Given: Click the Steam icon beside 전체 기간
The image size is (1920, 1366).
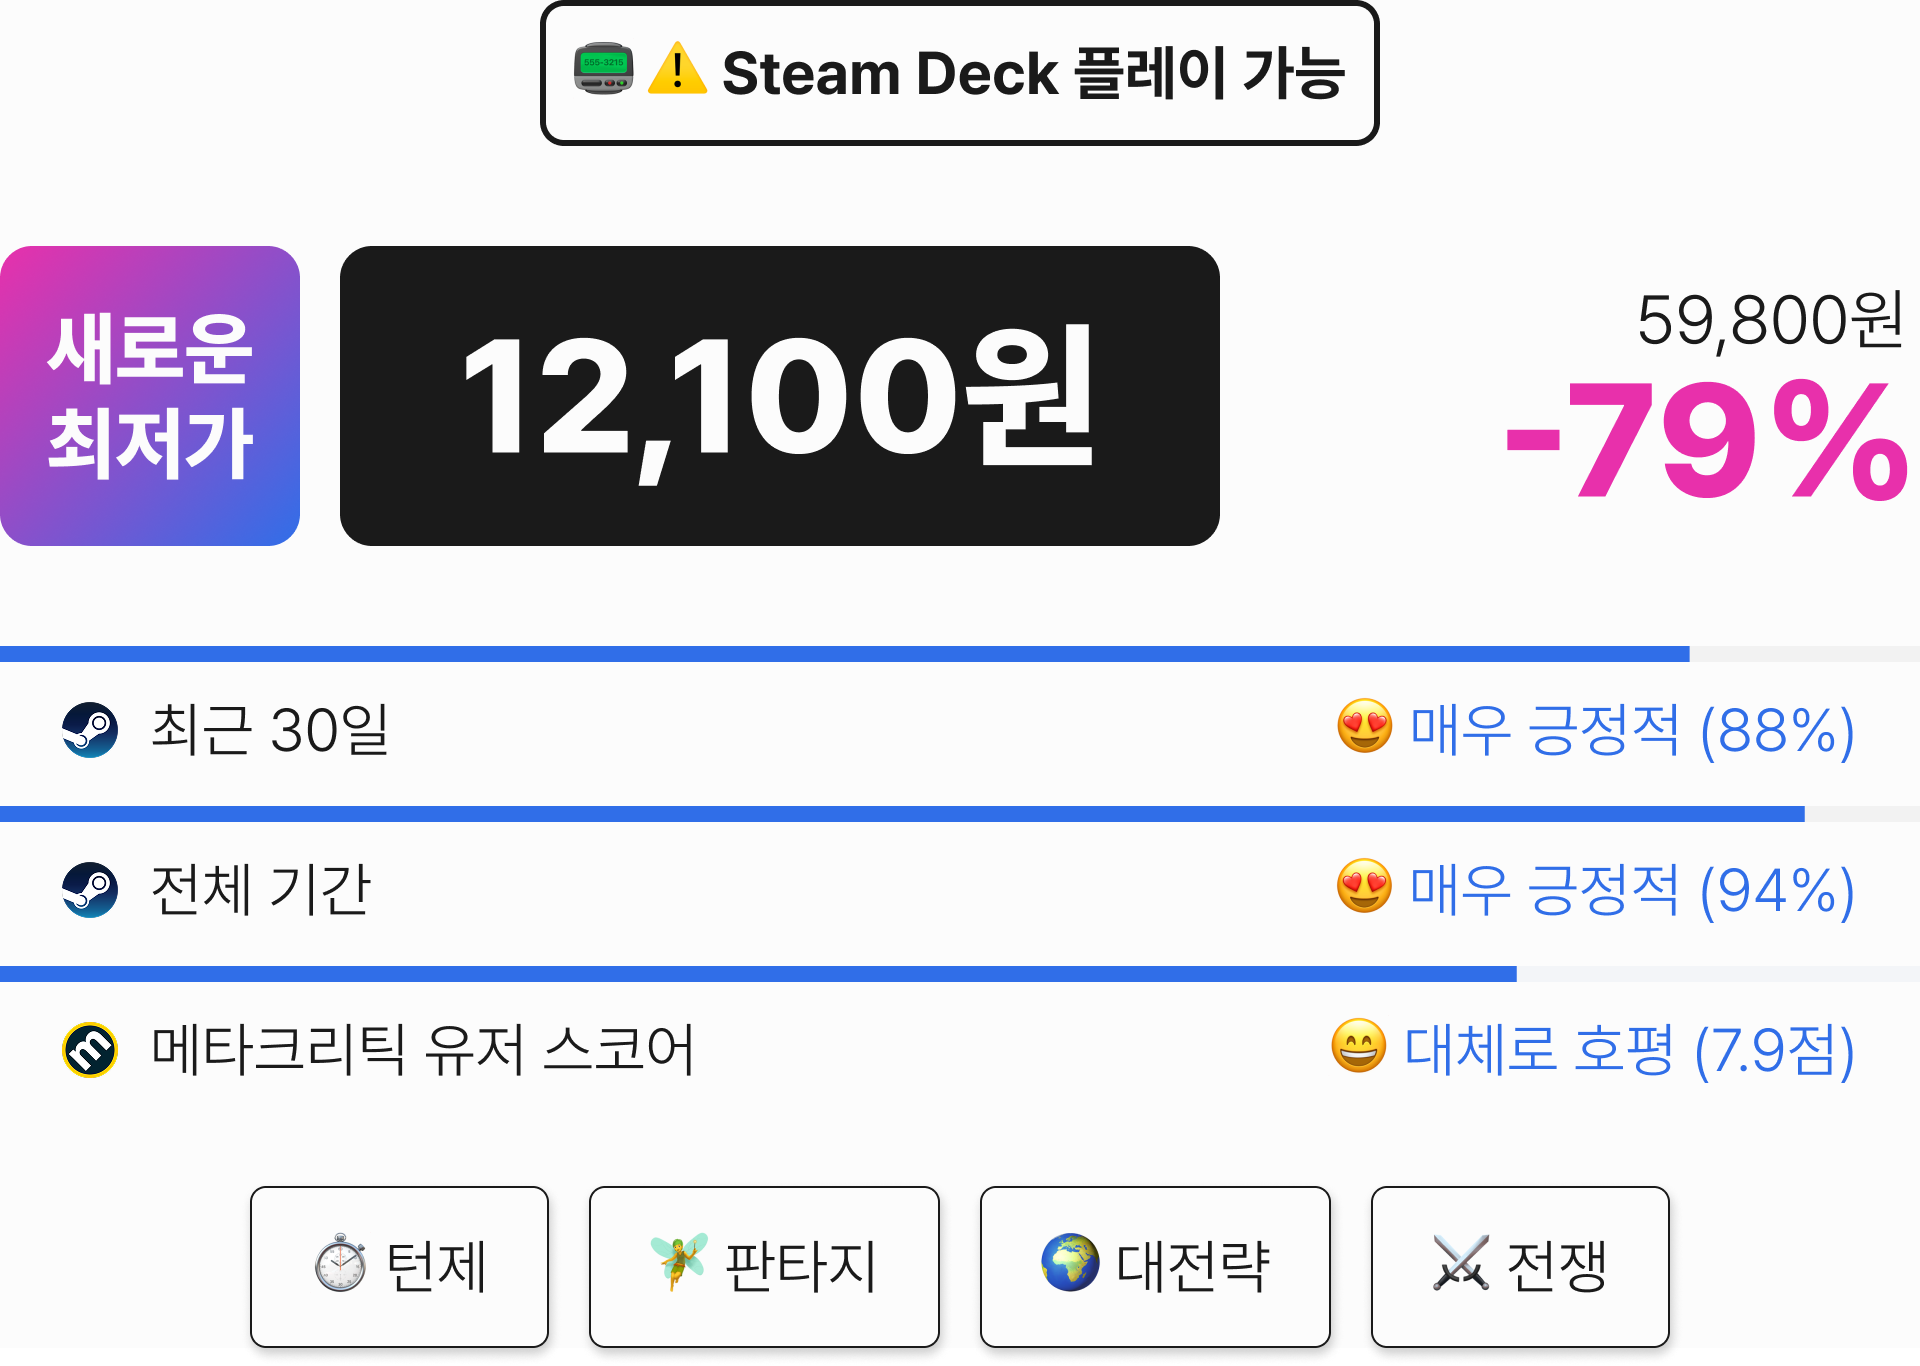Looking at the screenshot, I should click(90, 890).
